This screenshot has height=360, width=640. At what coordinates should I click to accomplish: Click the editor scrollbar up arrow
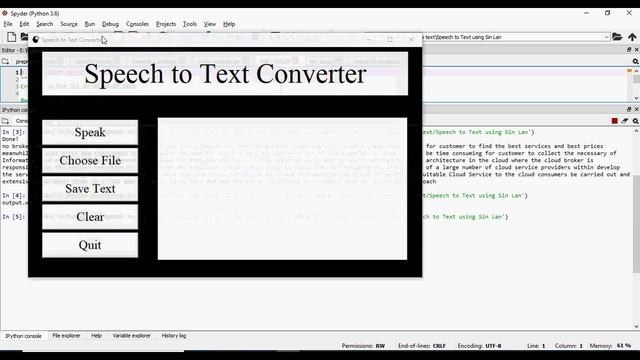click(x=636, y=71)
